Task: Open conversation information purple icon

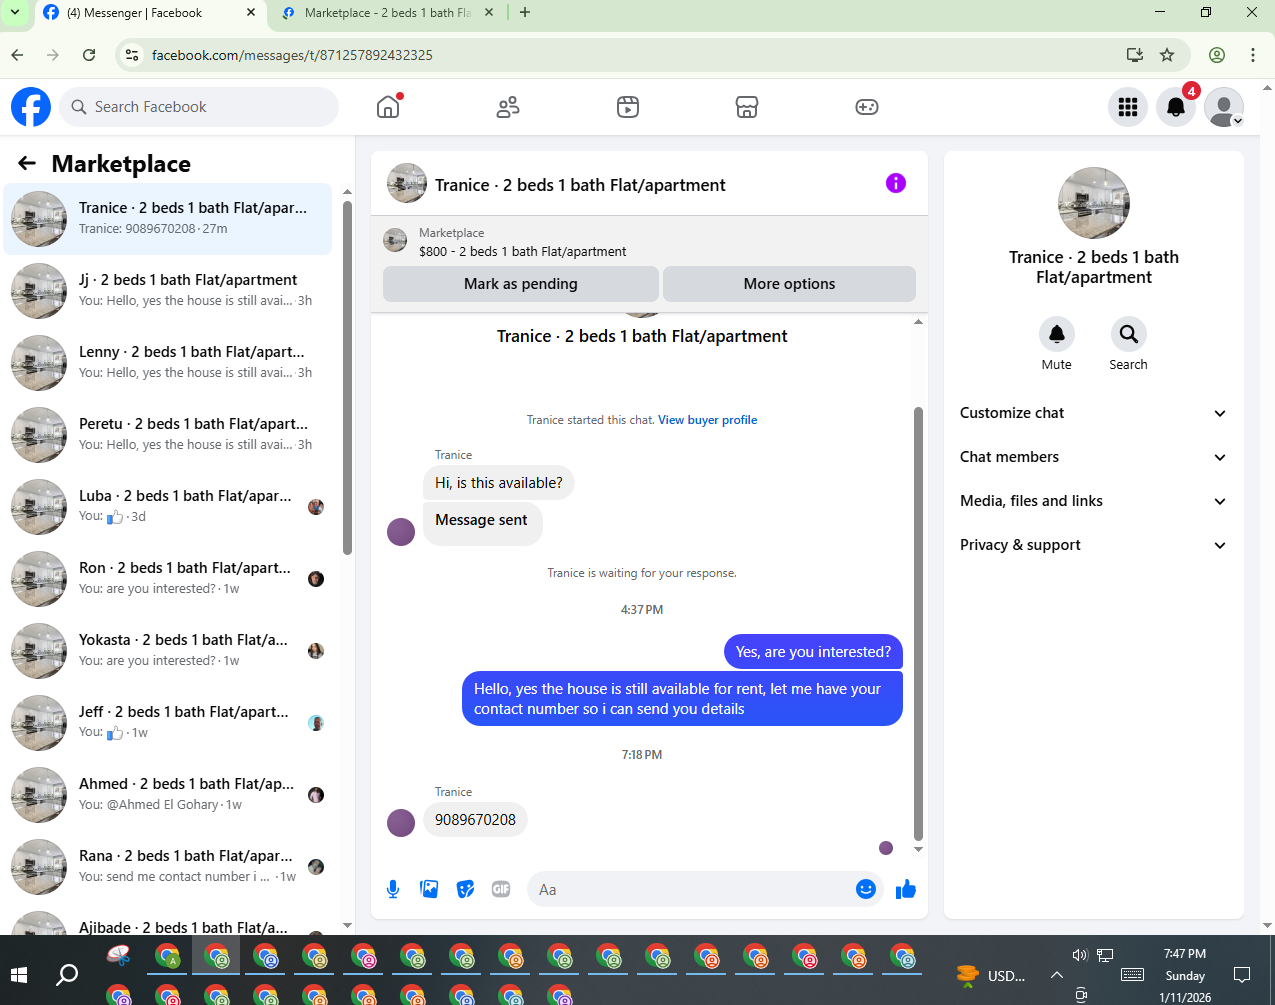Action: point(896,183)
